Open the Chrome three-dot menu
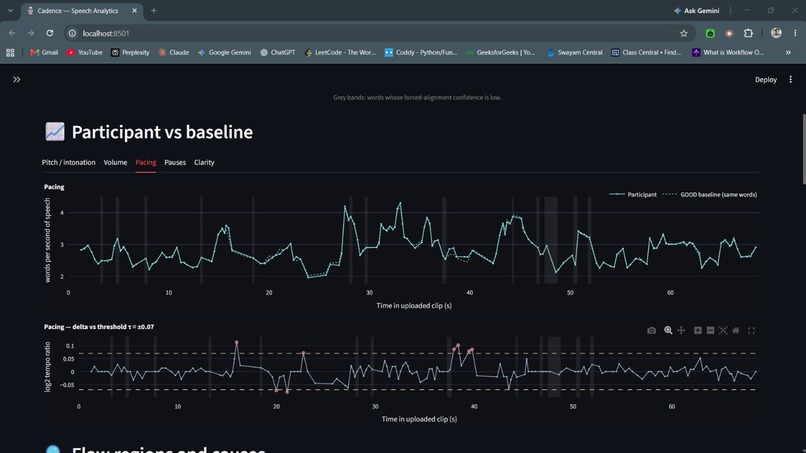 point(795,33)
